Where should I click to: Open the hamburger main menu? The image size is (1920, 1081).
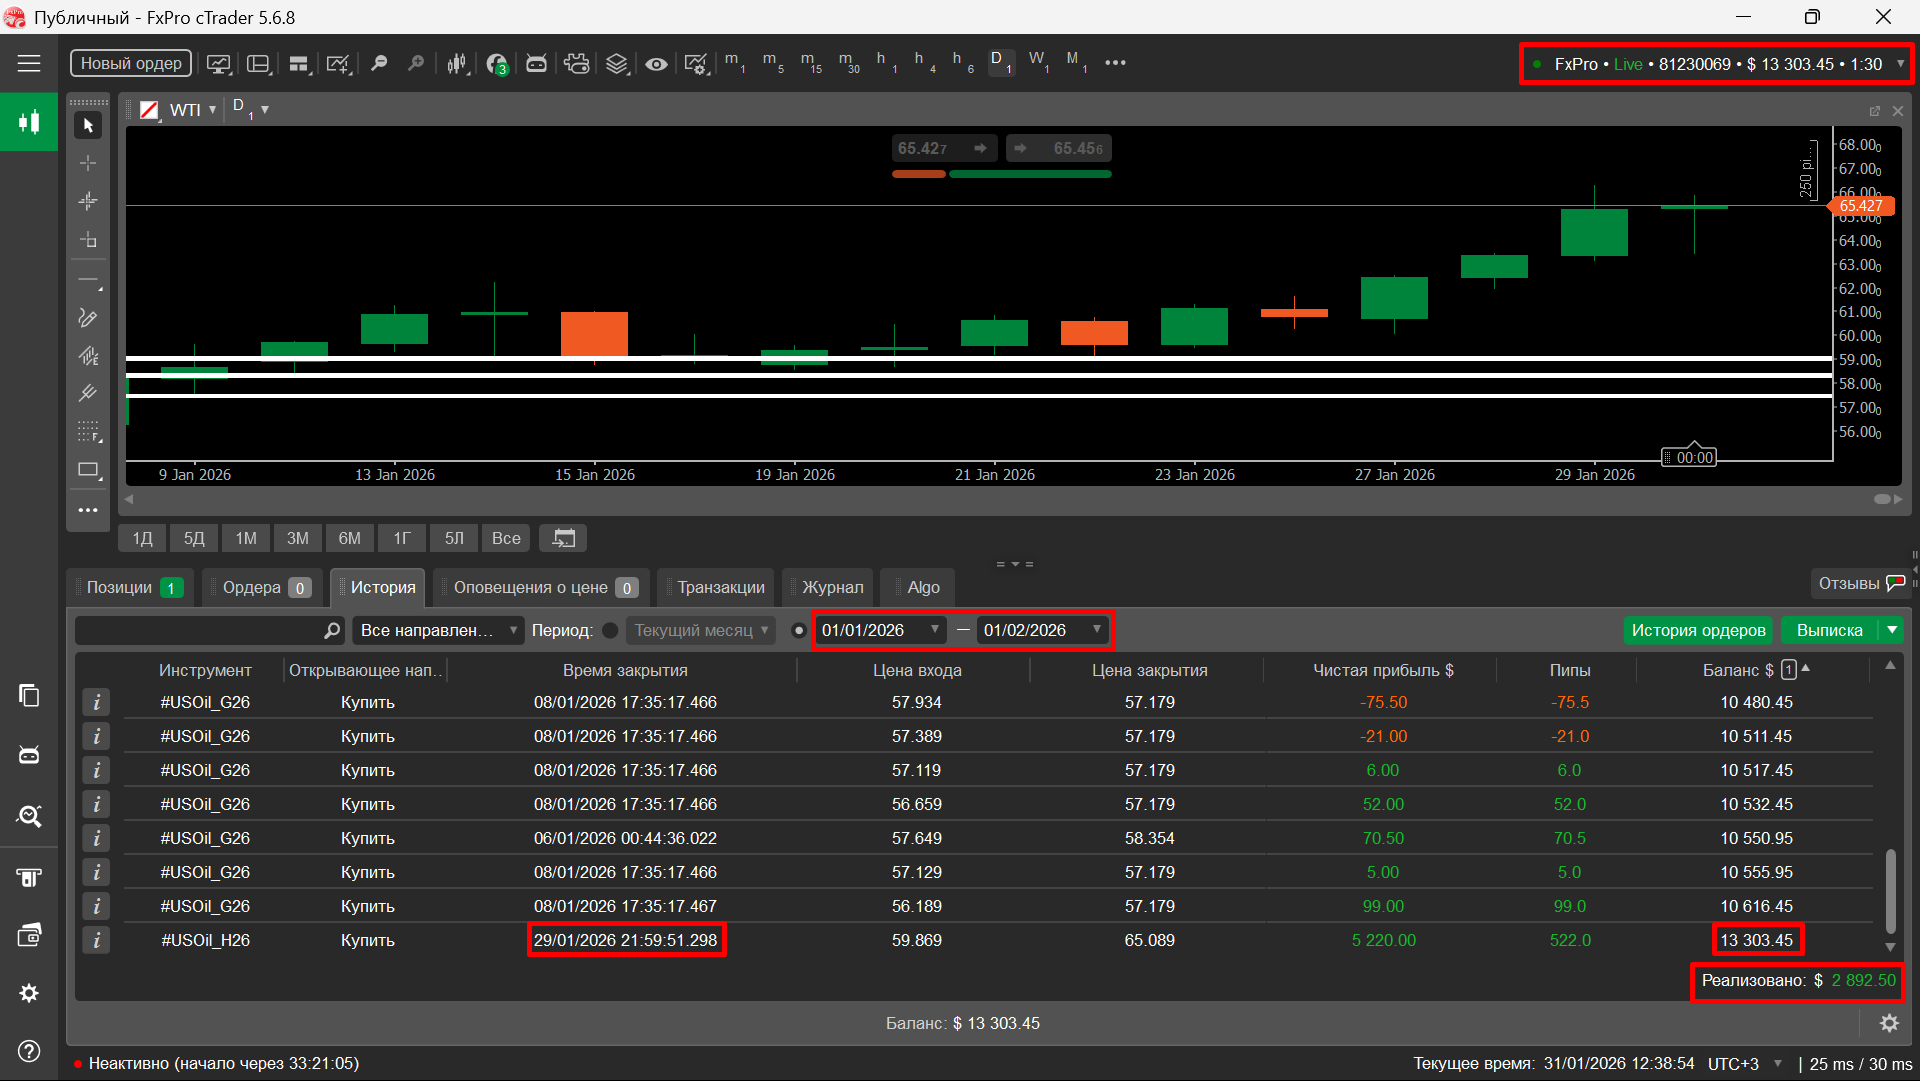pos(29,63)
